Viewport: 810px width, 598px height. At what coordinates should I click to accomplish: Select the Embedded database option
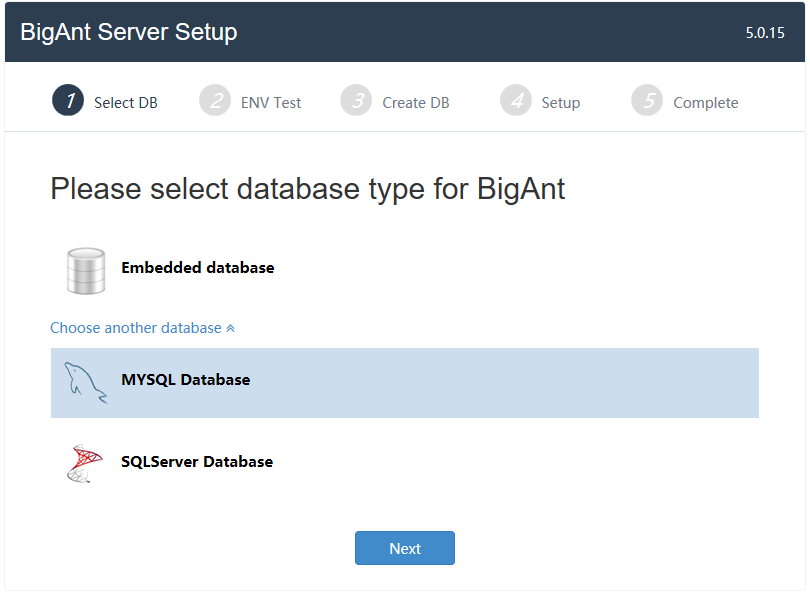coord(197,268)
